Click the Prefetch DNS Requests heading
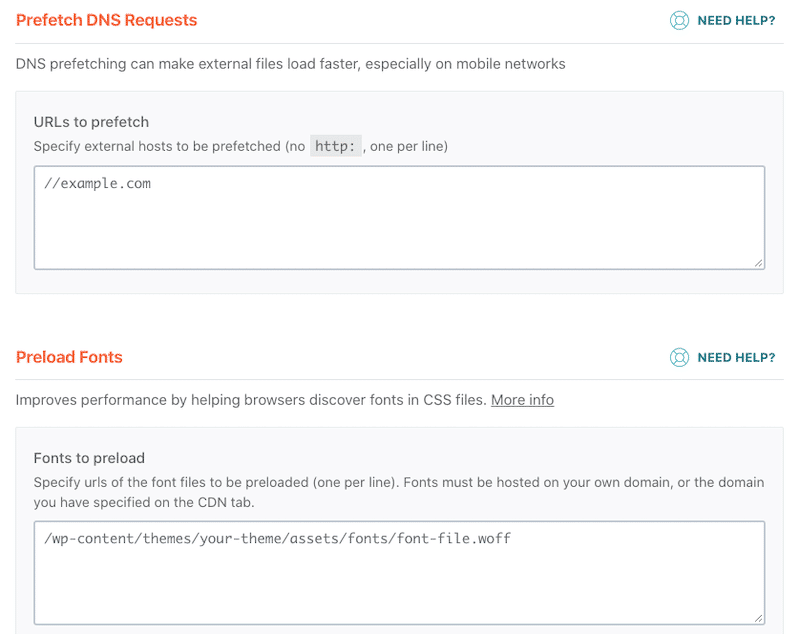 click(x=106, y=20)
